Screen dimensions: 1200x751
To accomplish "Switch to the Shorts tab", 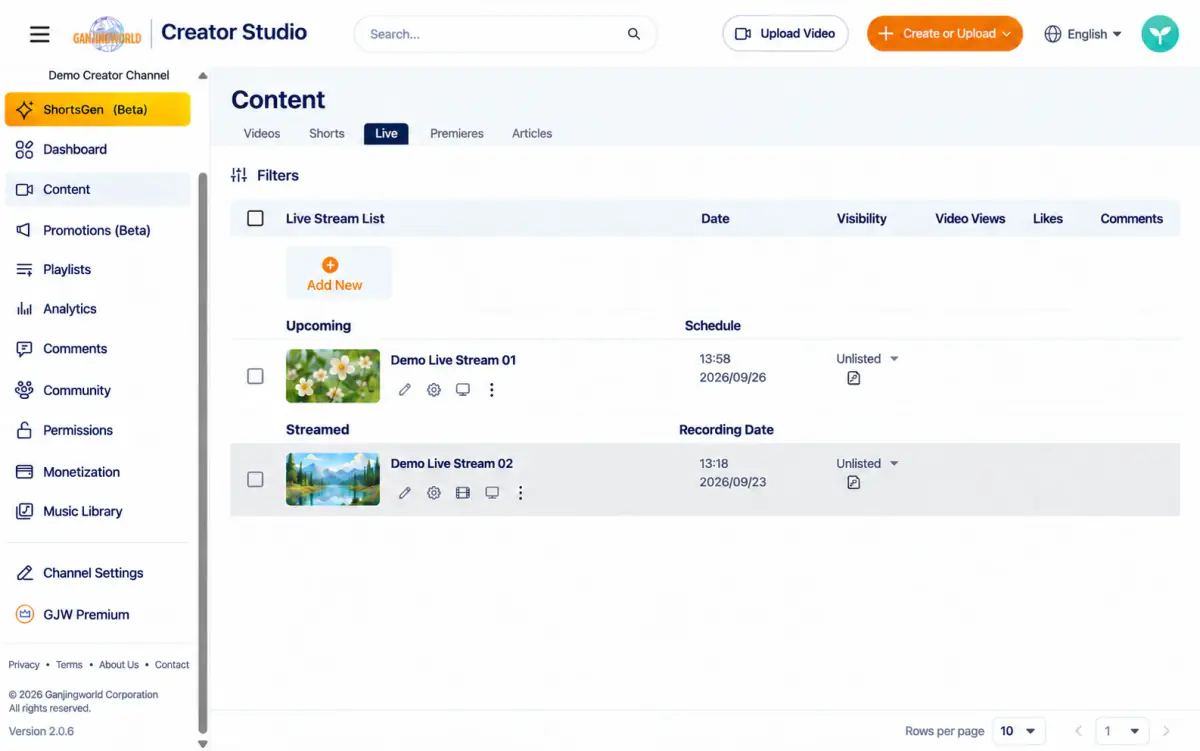I will 327,134.
